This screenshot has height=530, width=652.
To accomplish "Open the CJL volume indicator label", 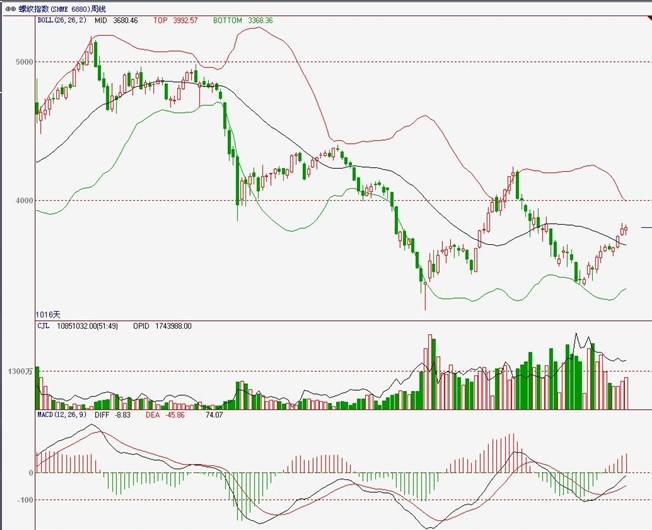I will pyautogui.click(x=43, y=326).
